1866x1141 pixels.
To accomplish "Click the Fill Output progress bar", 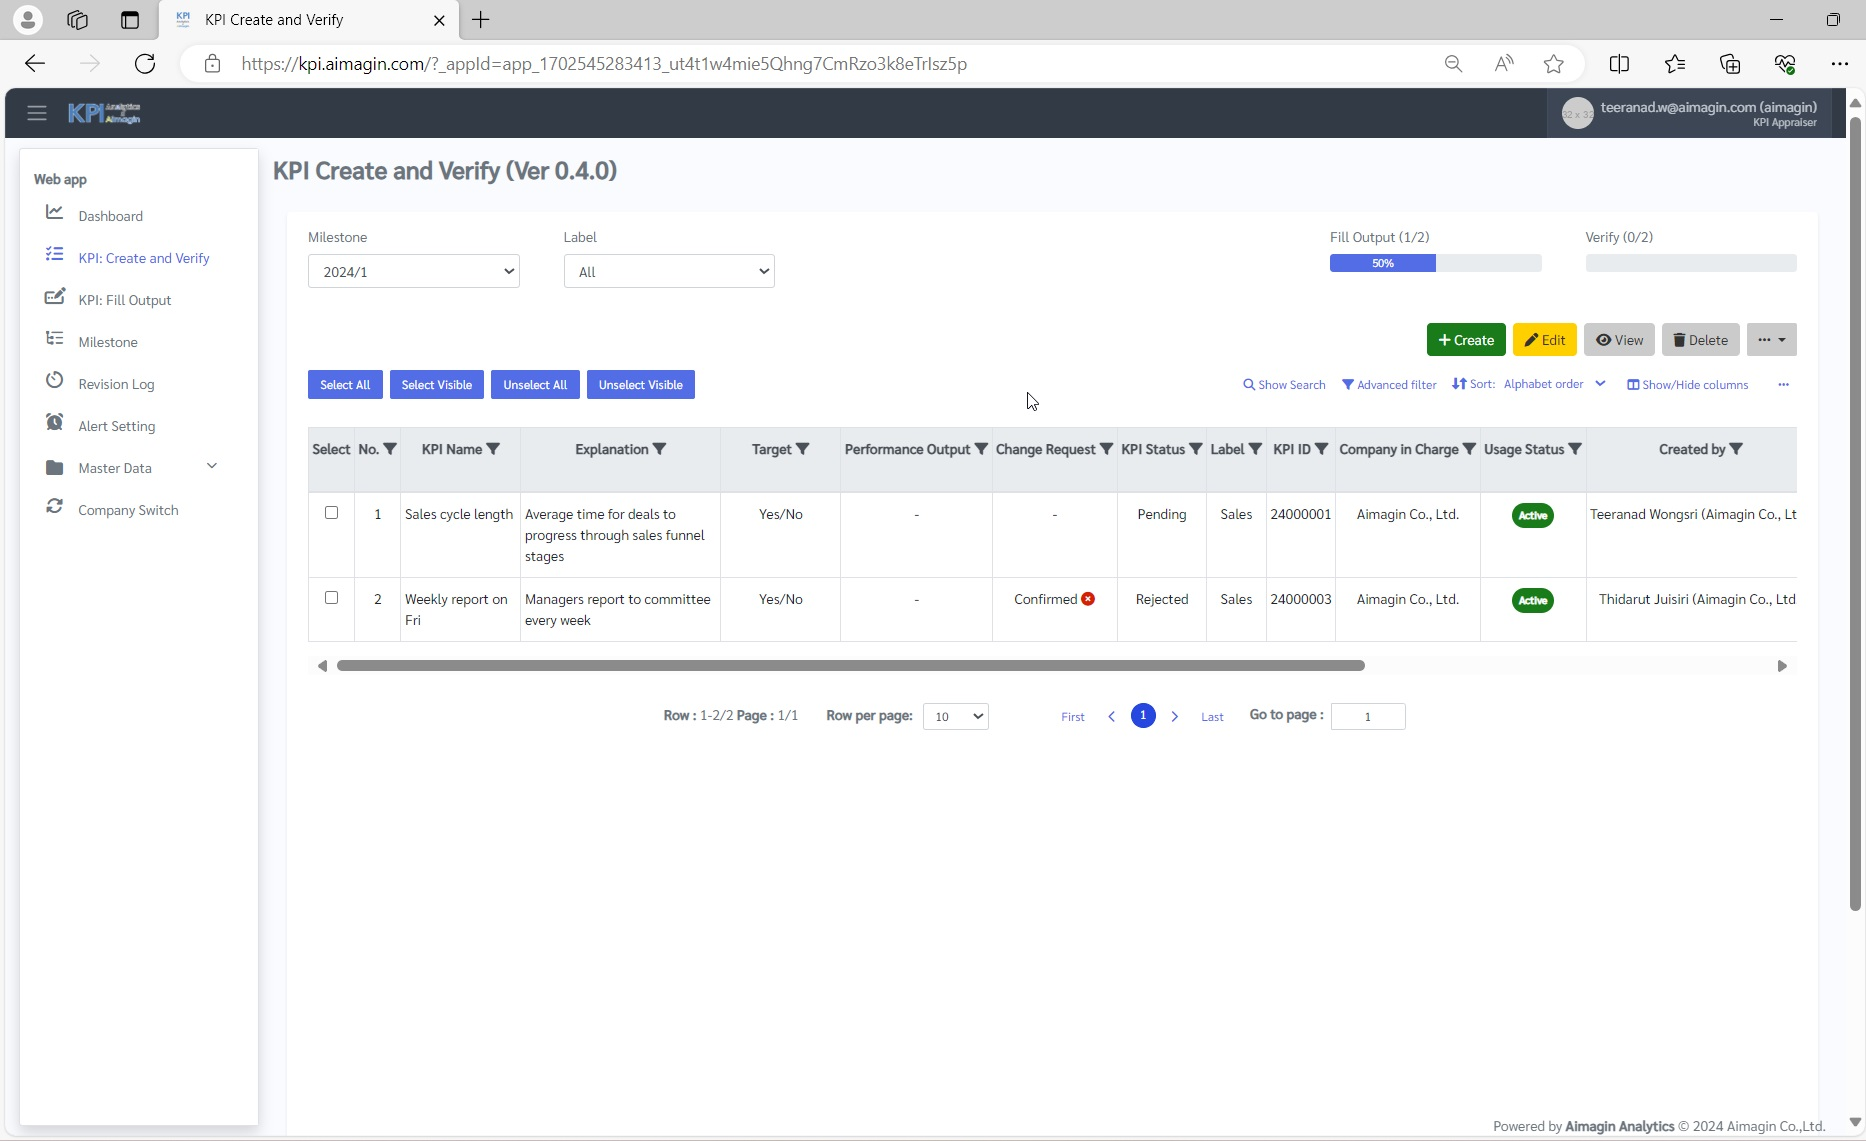I will 1435,263.
